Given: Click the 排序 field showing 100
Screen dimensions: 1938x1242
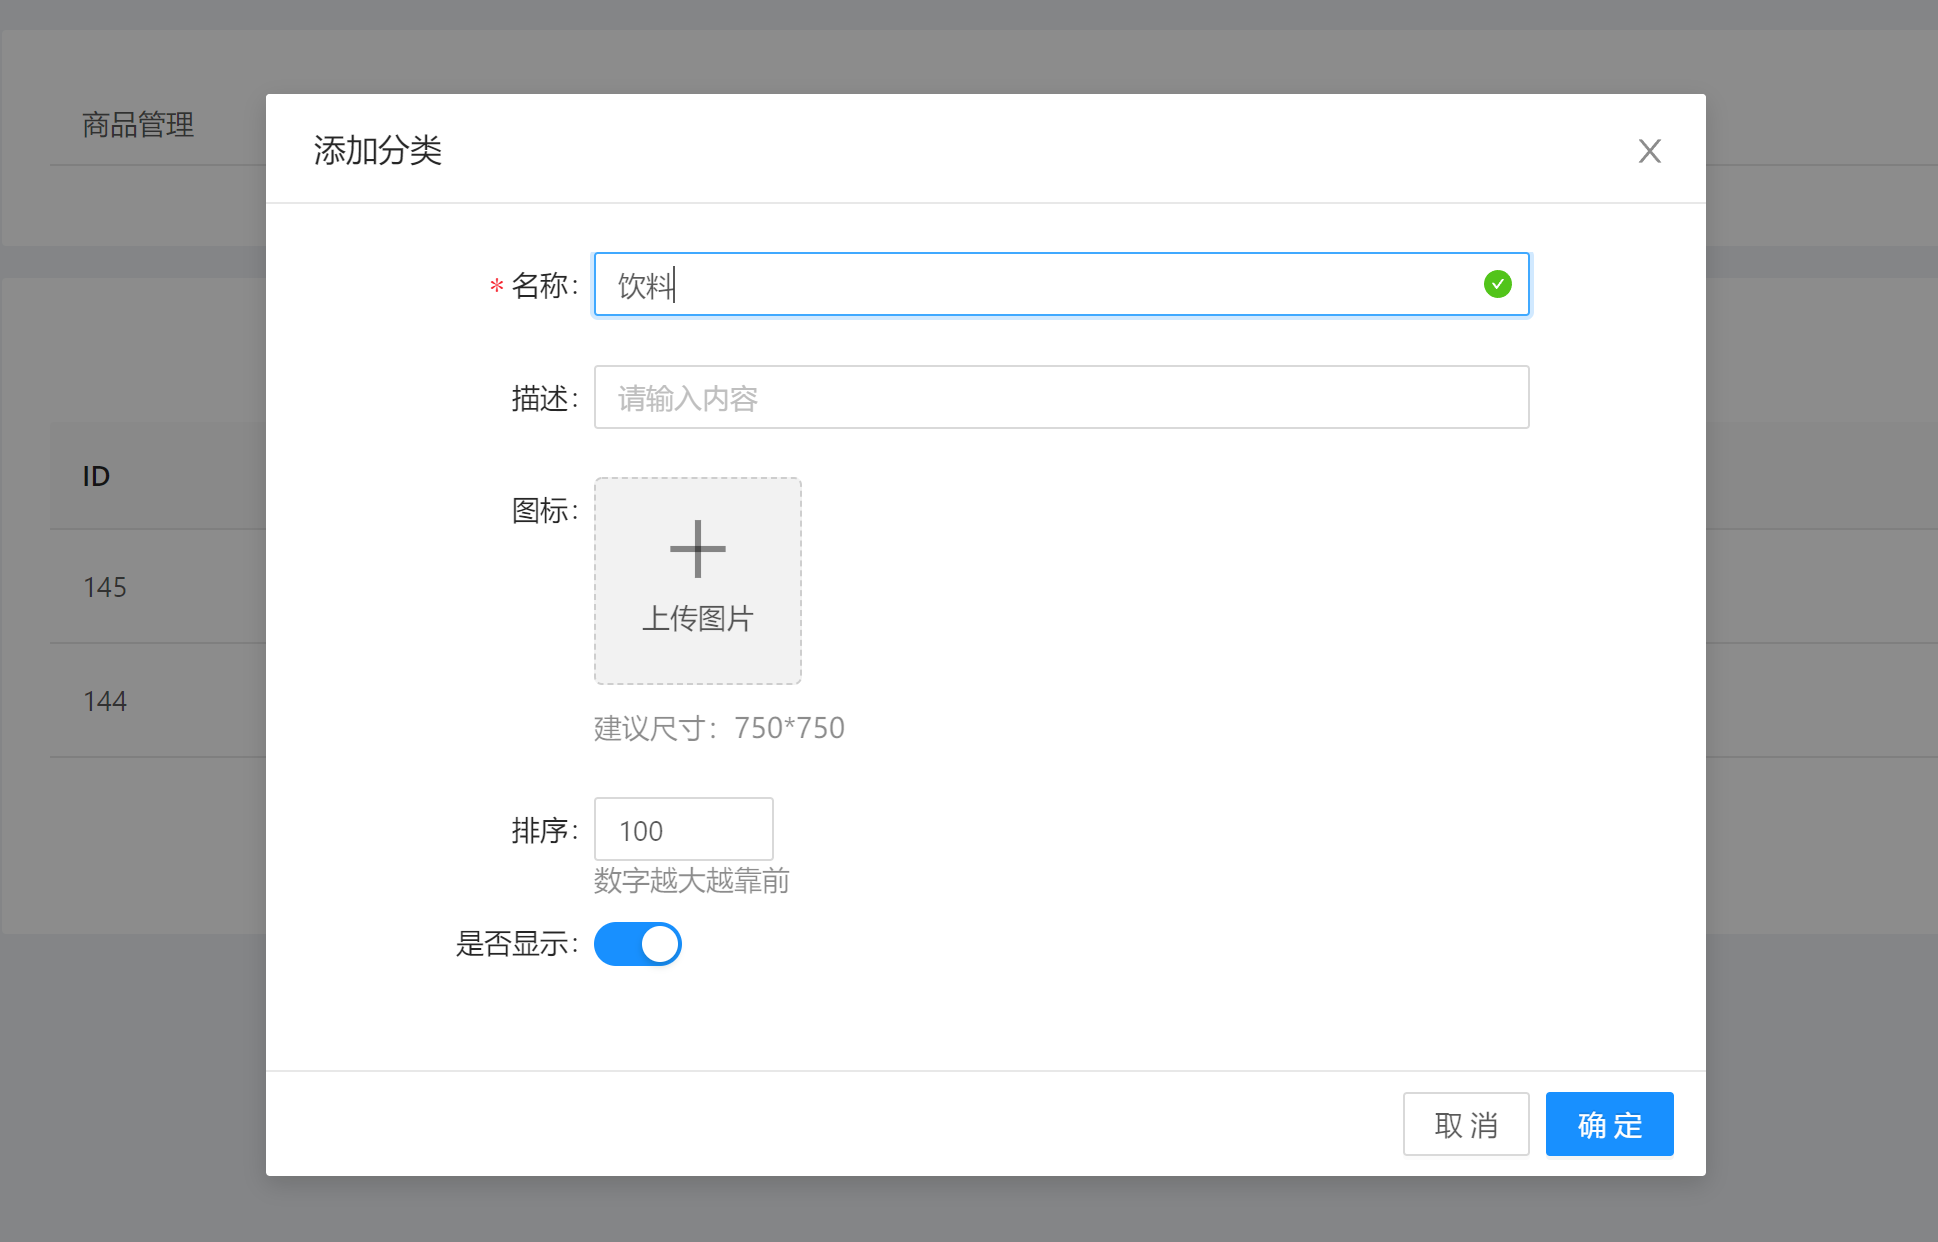Looking at the screenshot, I should click(x=683, y=830).
